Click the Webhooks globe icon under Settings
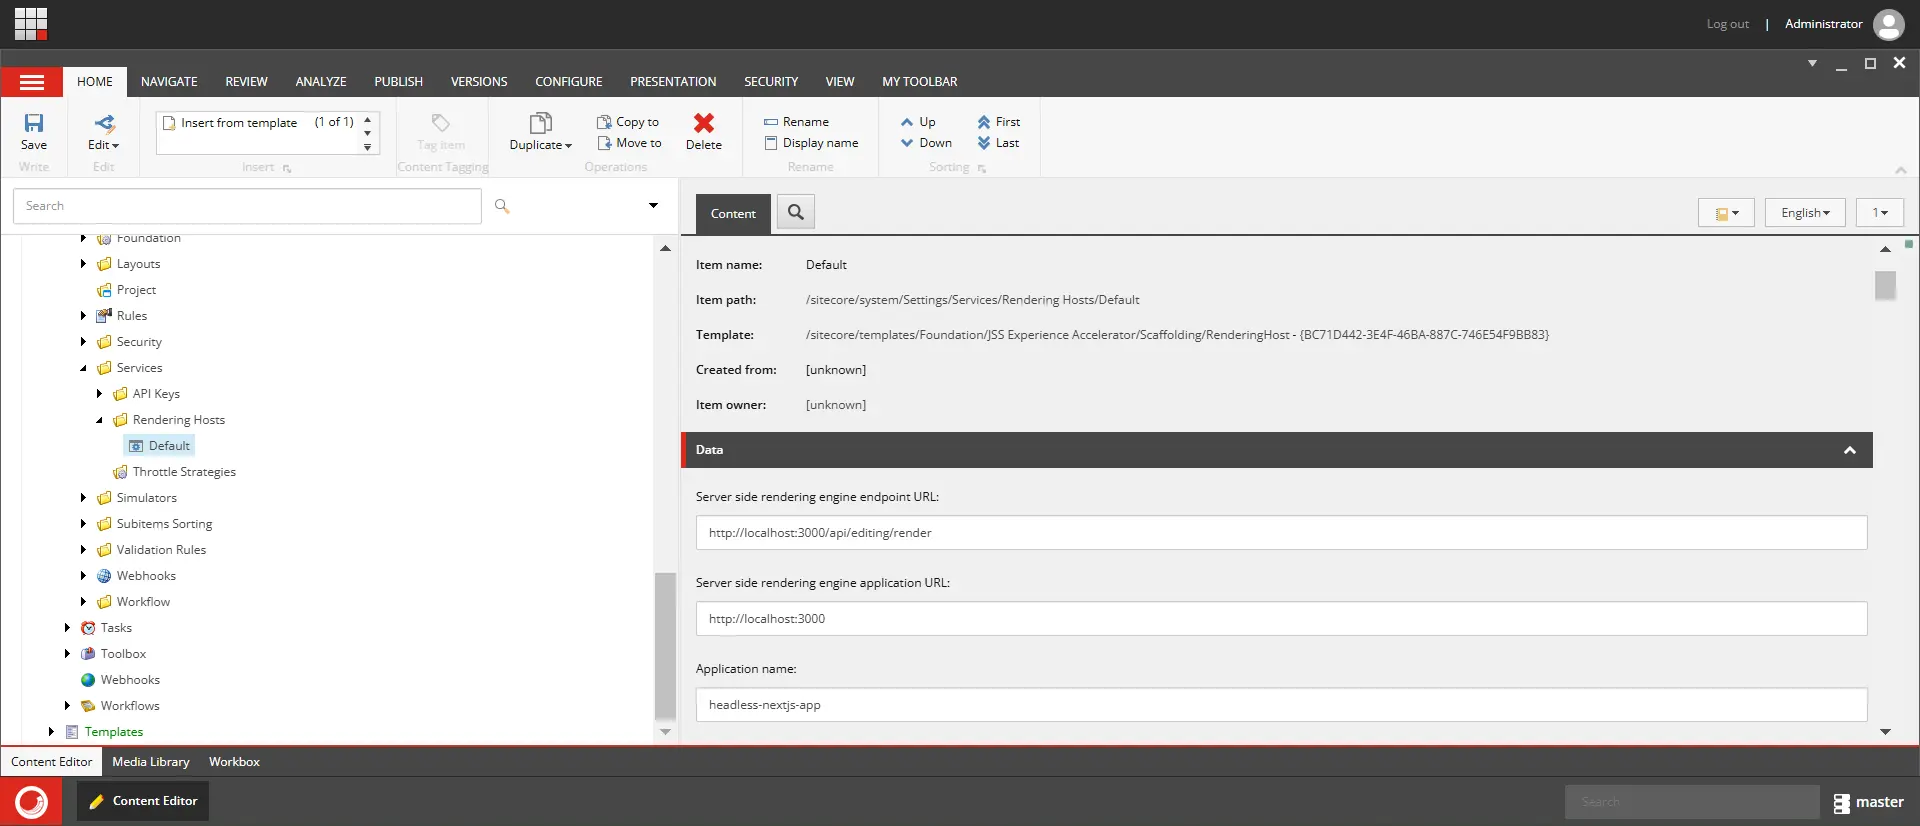 pyautogui.click(x=104, y=576)
